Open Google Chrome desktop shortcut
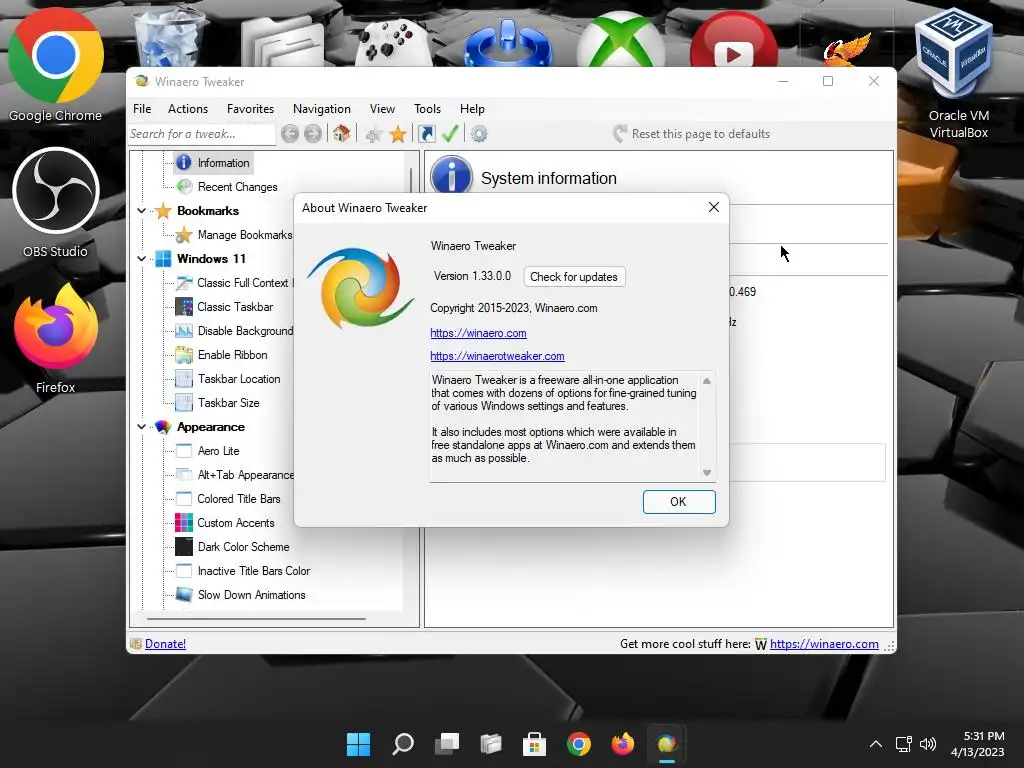Image resolution: width=1024 pixels, height=768 pixels. click(x=56, y=65)
